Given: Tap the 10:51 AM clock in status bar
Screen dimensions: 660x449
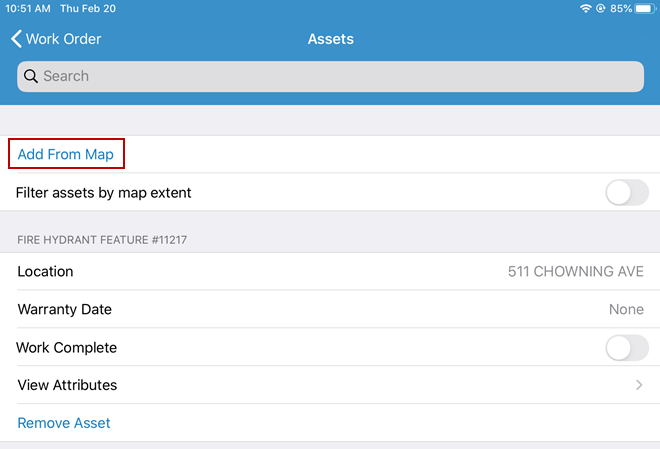Looking at the screenshot, I should 29,8.
